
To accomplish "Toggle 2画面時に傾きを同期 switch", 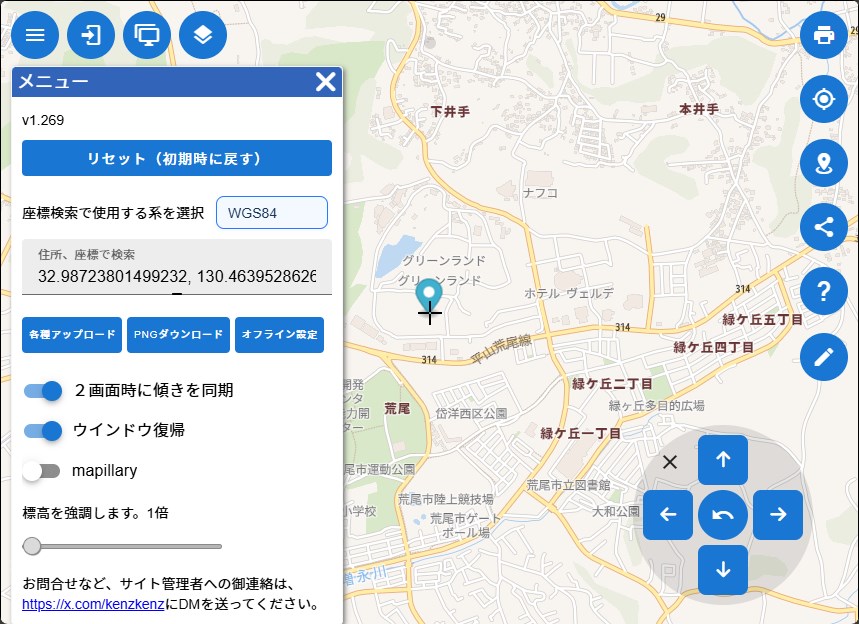I will coord(43,390).
